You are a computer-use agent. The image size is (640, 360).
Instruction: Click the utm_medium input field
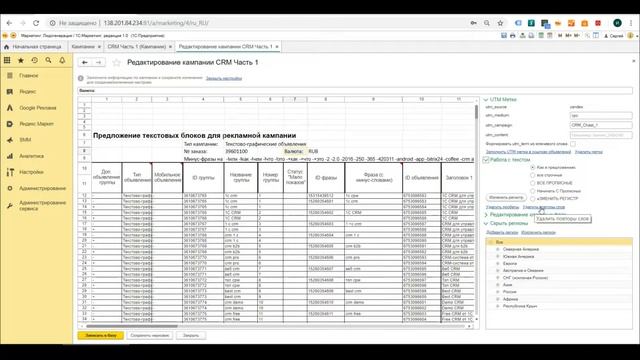(601, 116)
